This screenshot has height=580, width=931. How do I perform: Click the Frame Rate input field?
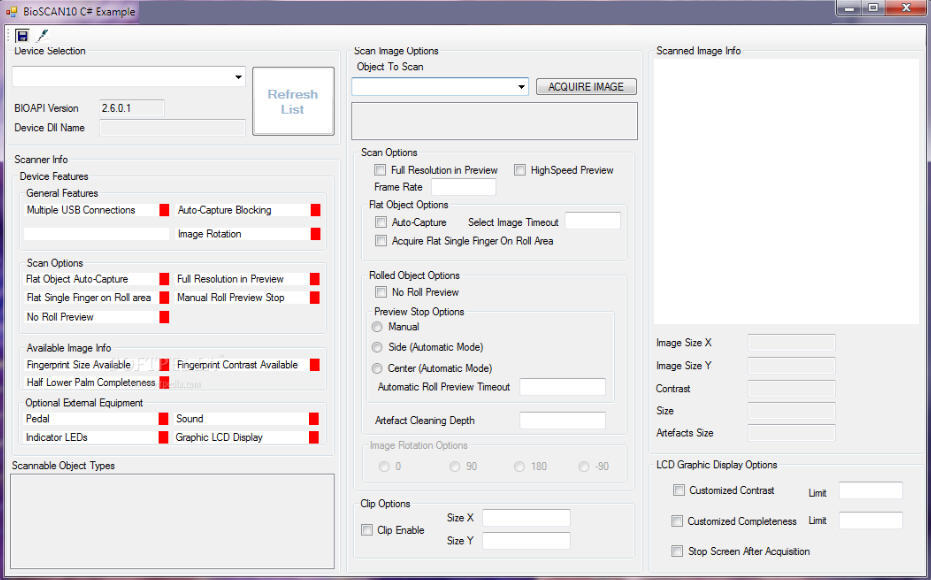(x=464, y=186)
